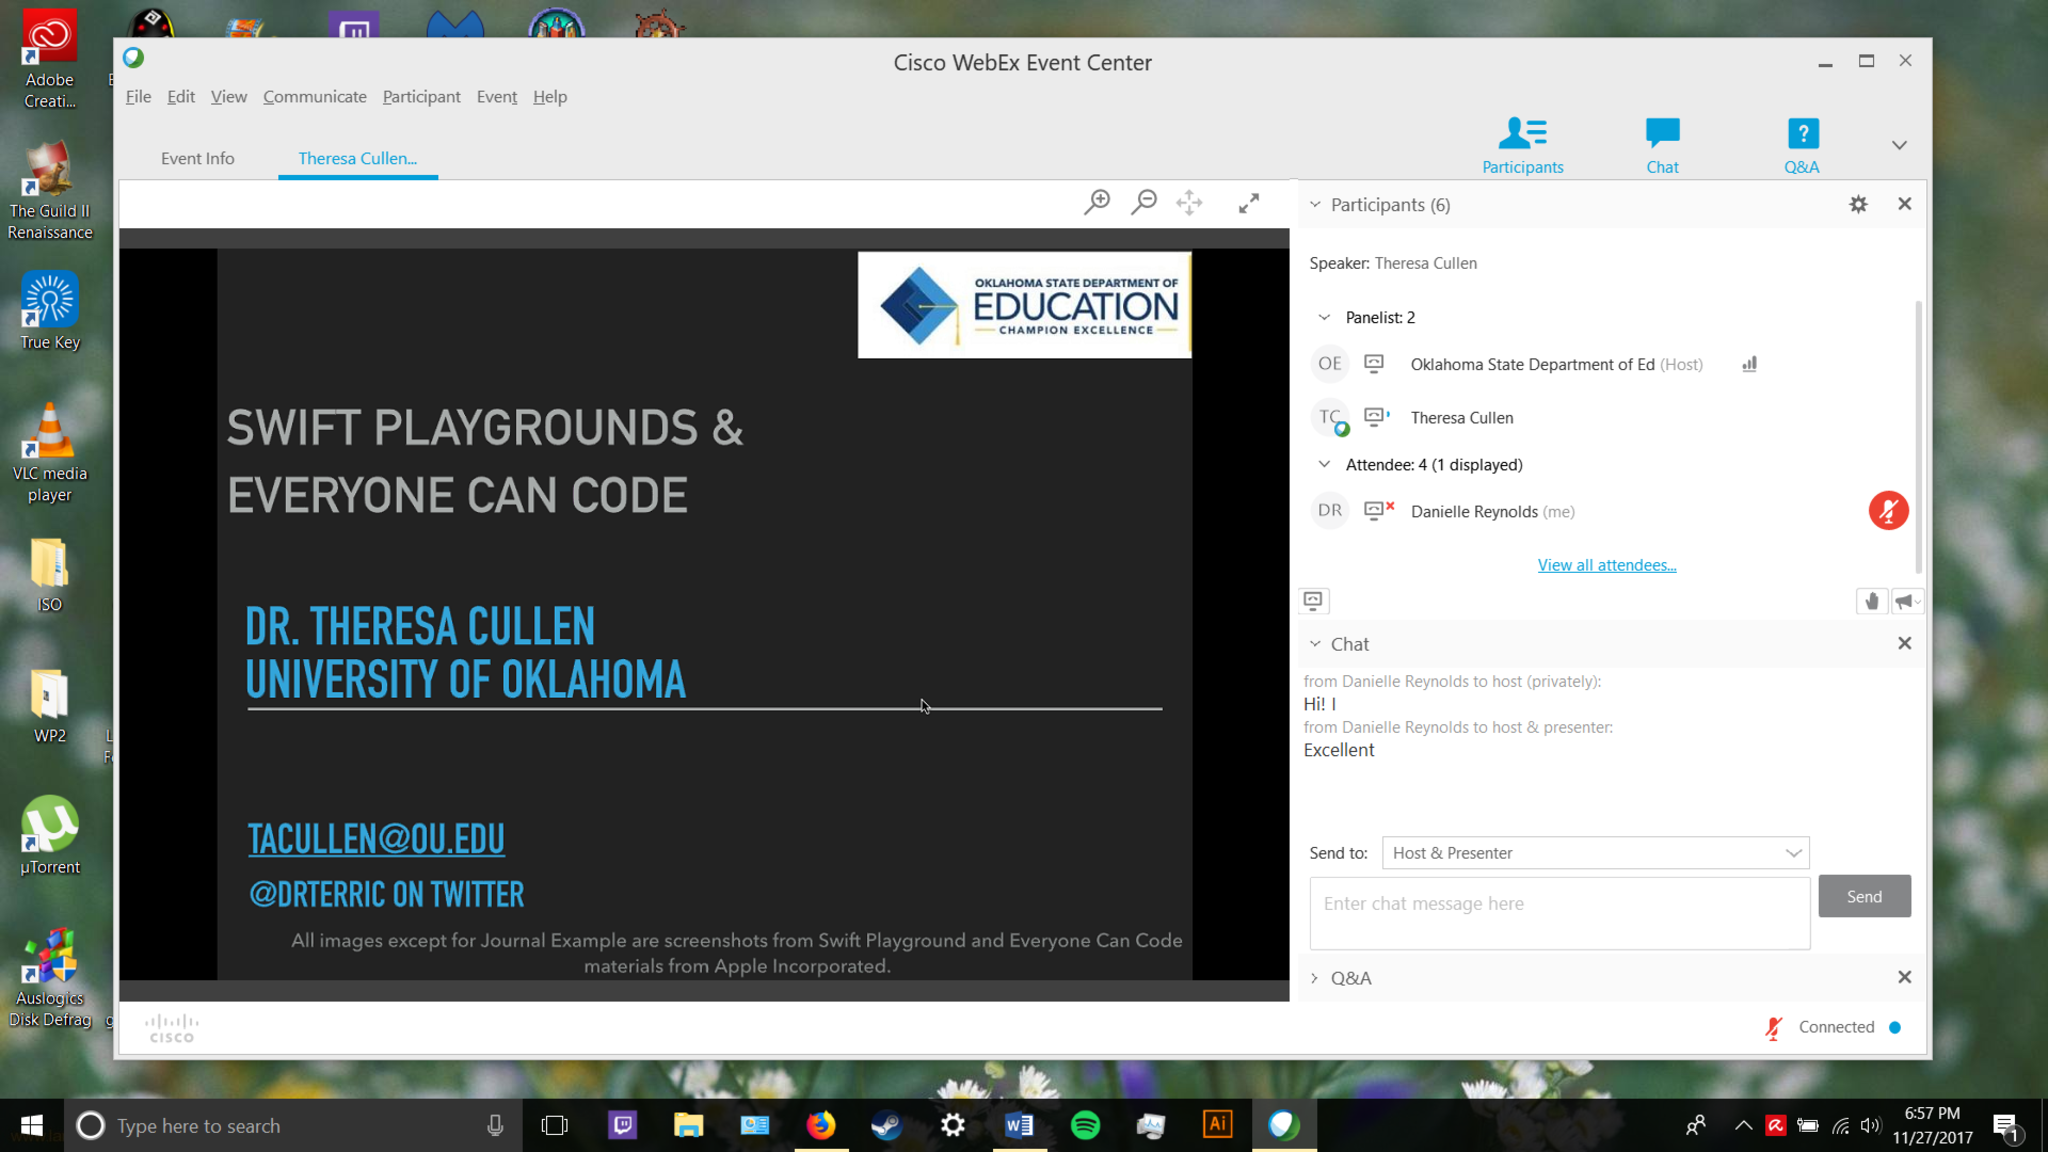The width and height of the screenshot is (2048, 1152).
Task: Toggle the Participants panel button
Action: click(x=1522, y=144)
